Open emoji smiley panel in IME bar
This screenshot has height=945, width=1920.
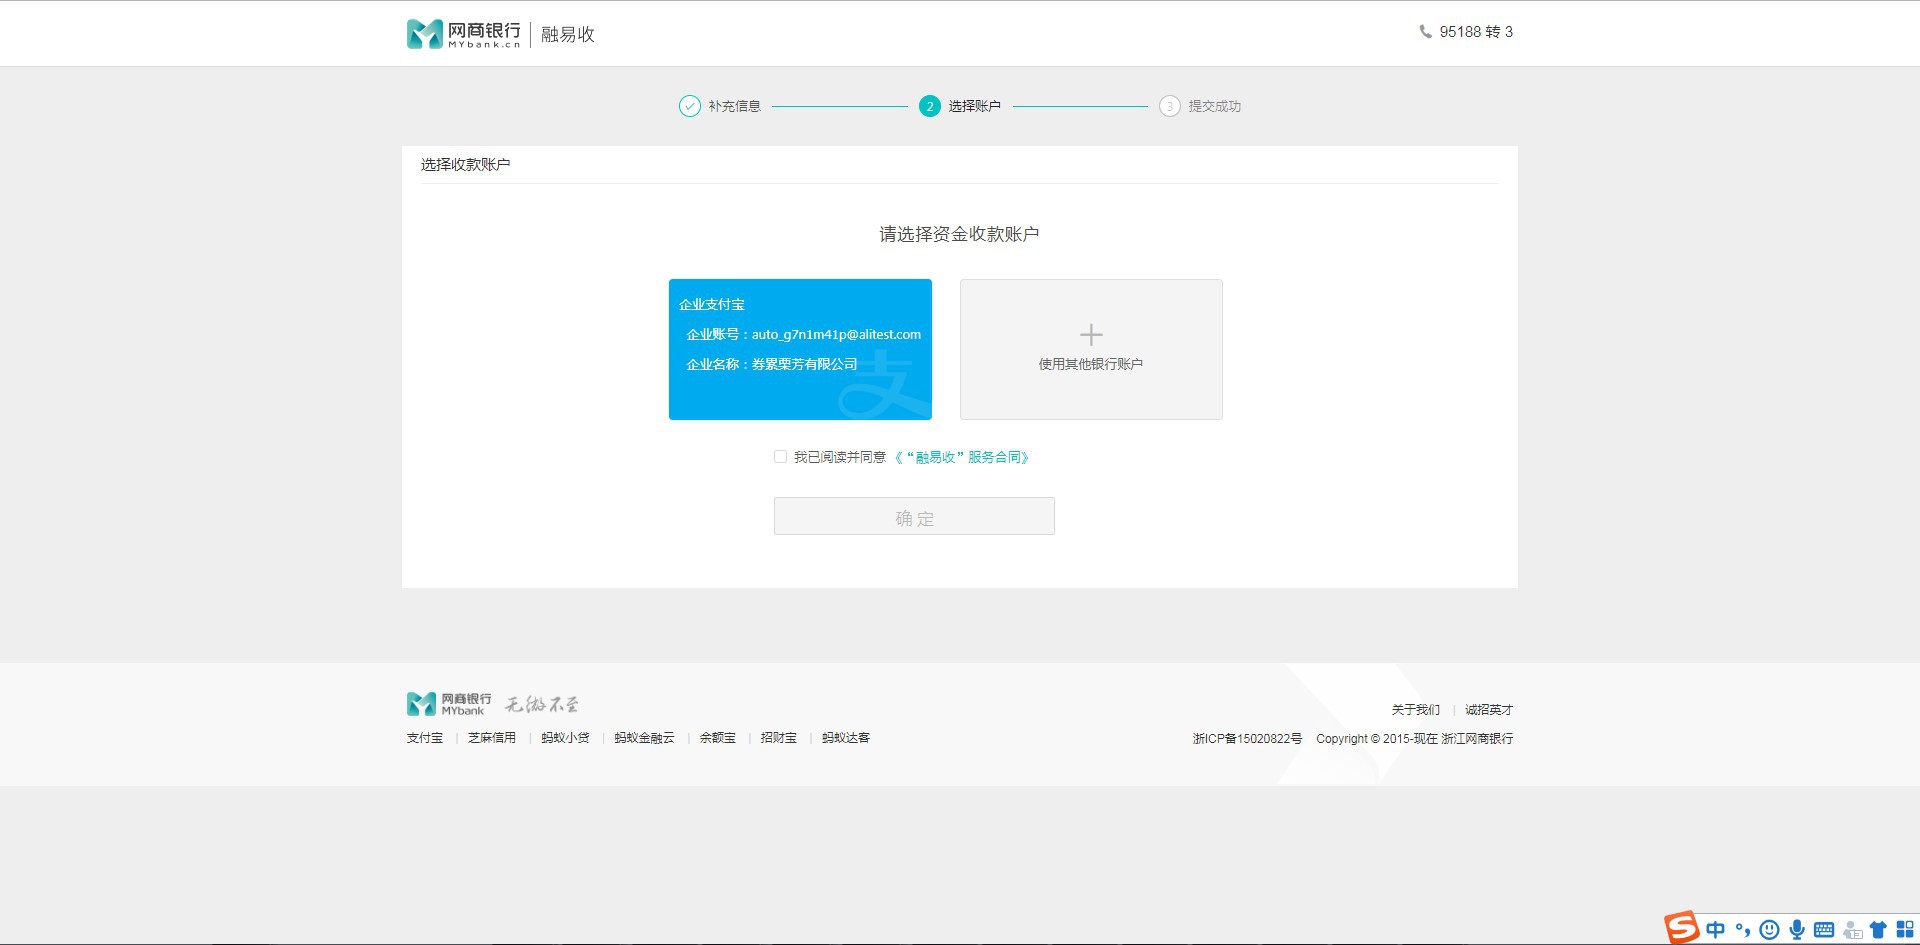coord(1769,929)
